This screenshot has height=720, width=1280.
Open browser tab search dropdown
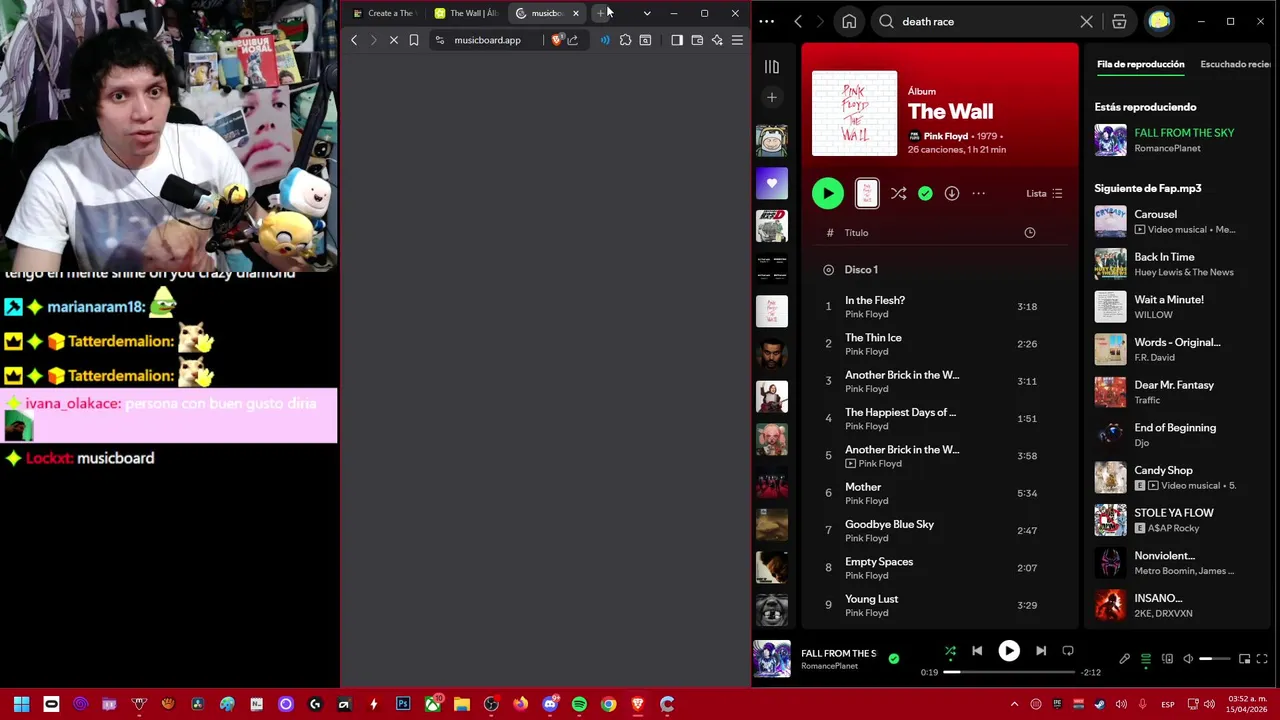pyautogui.click(x=647, y=13)
